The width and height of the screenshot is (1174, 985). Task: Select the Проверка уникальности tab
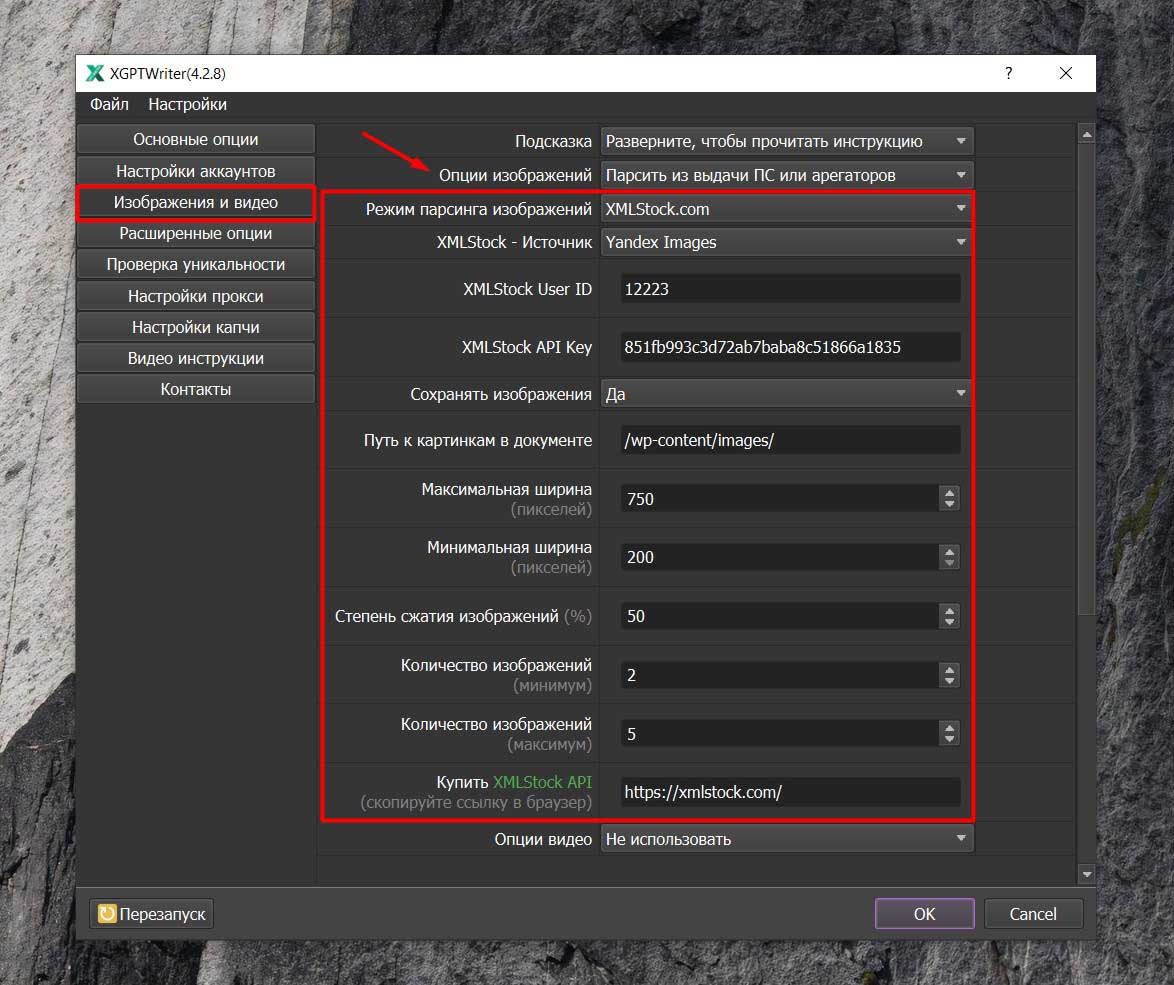(x=196, y=264)
